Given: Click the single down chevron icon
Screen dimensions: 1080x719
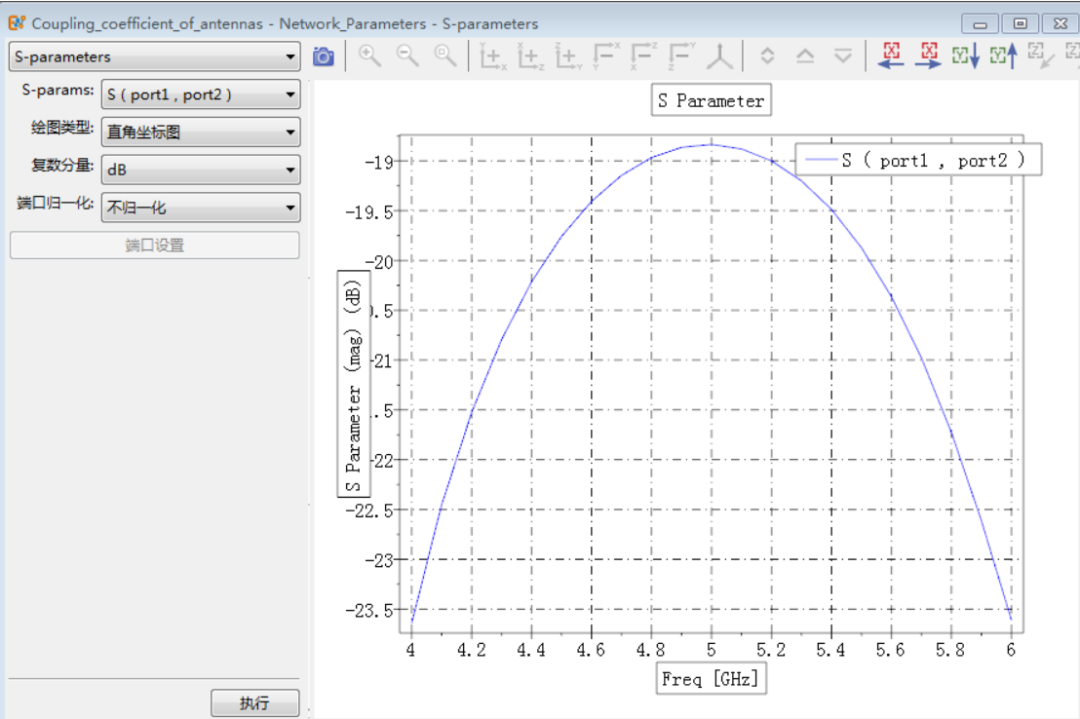Looking at the screenshot, I should click(x=843, y=56).
